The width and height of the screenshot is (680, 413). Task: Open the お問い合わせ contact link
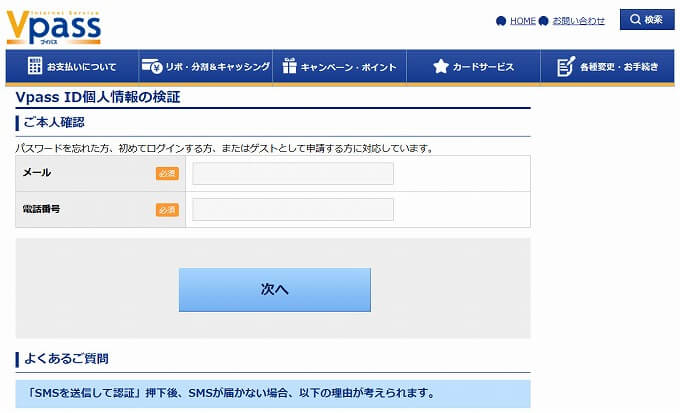579,21
